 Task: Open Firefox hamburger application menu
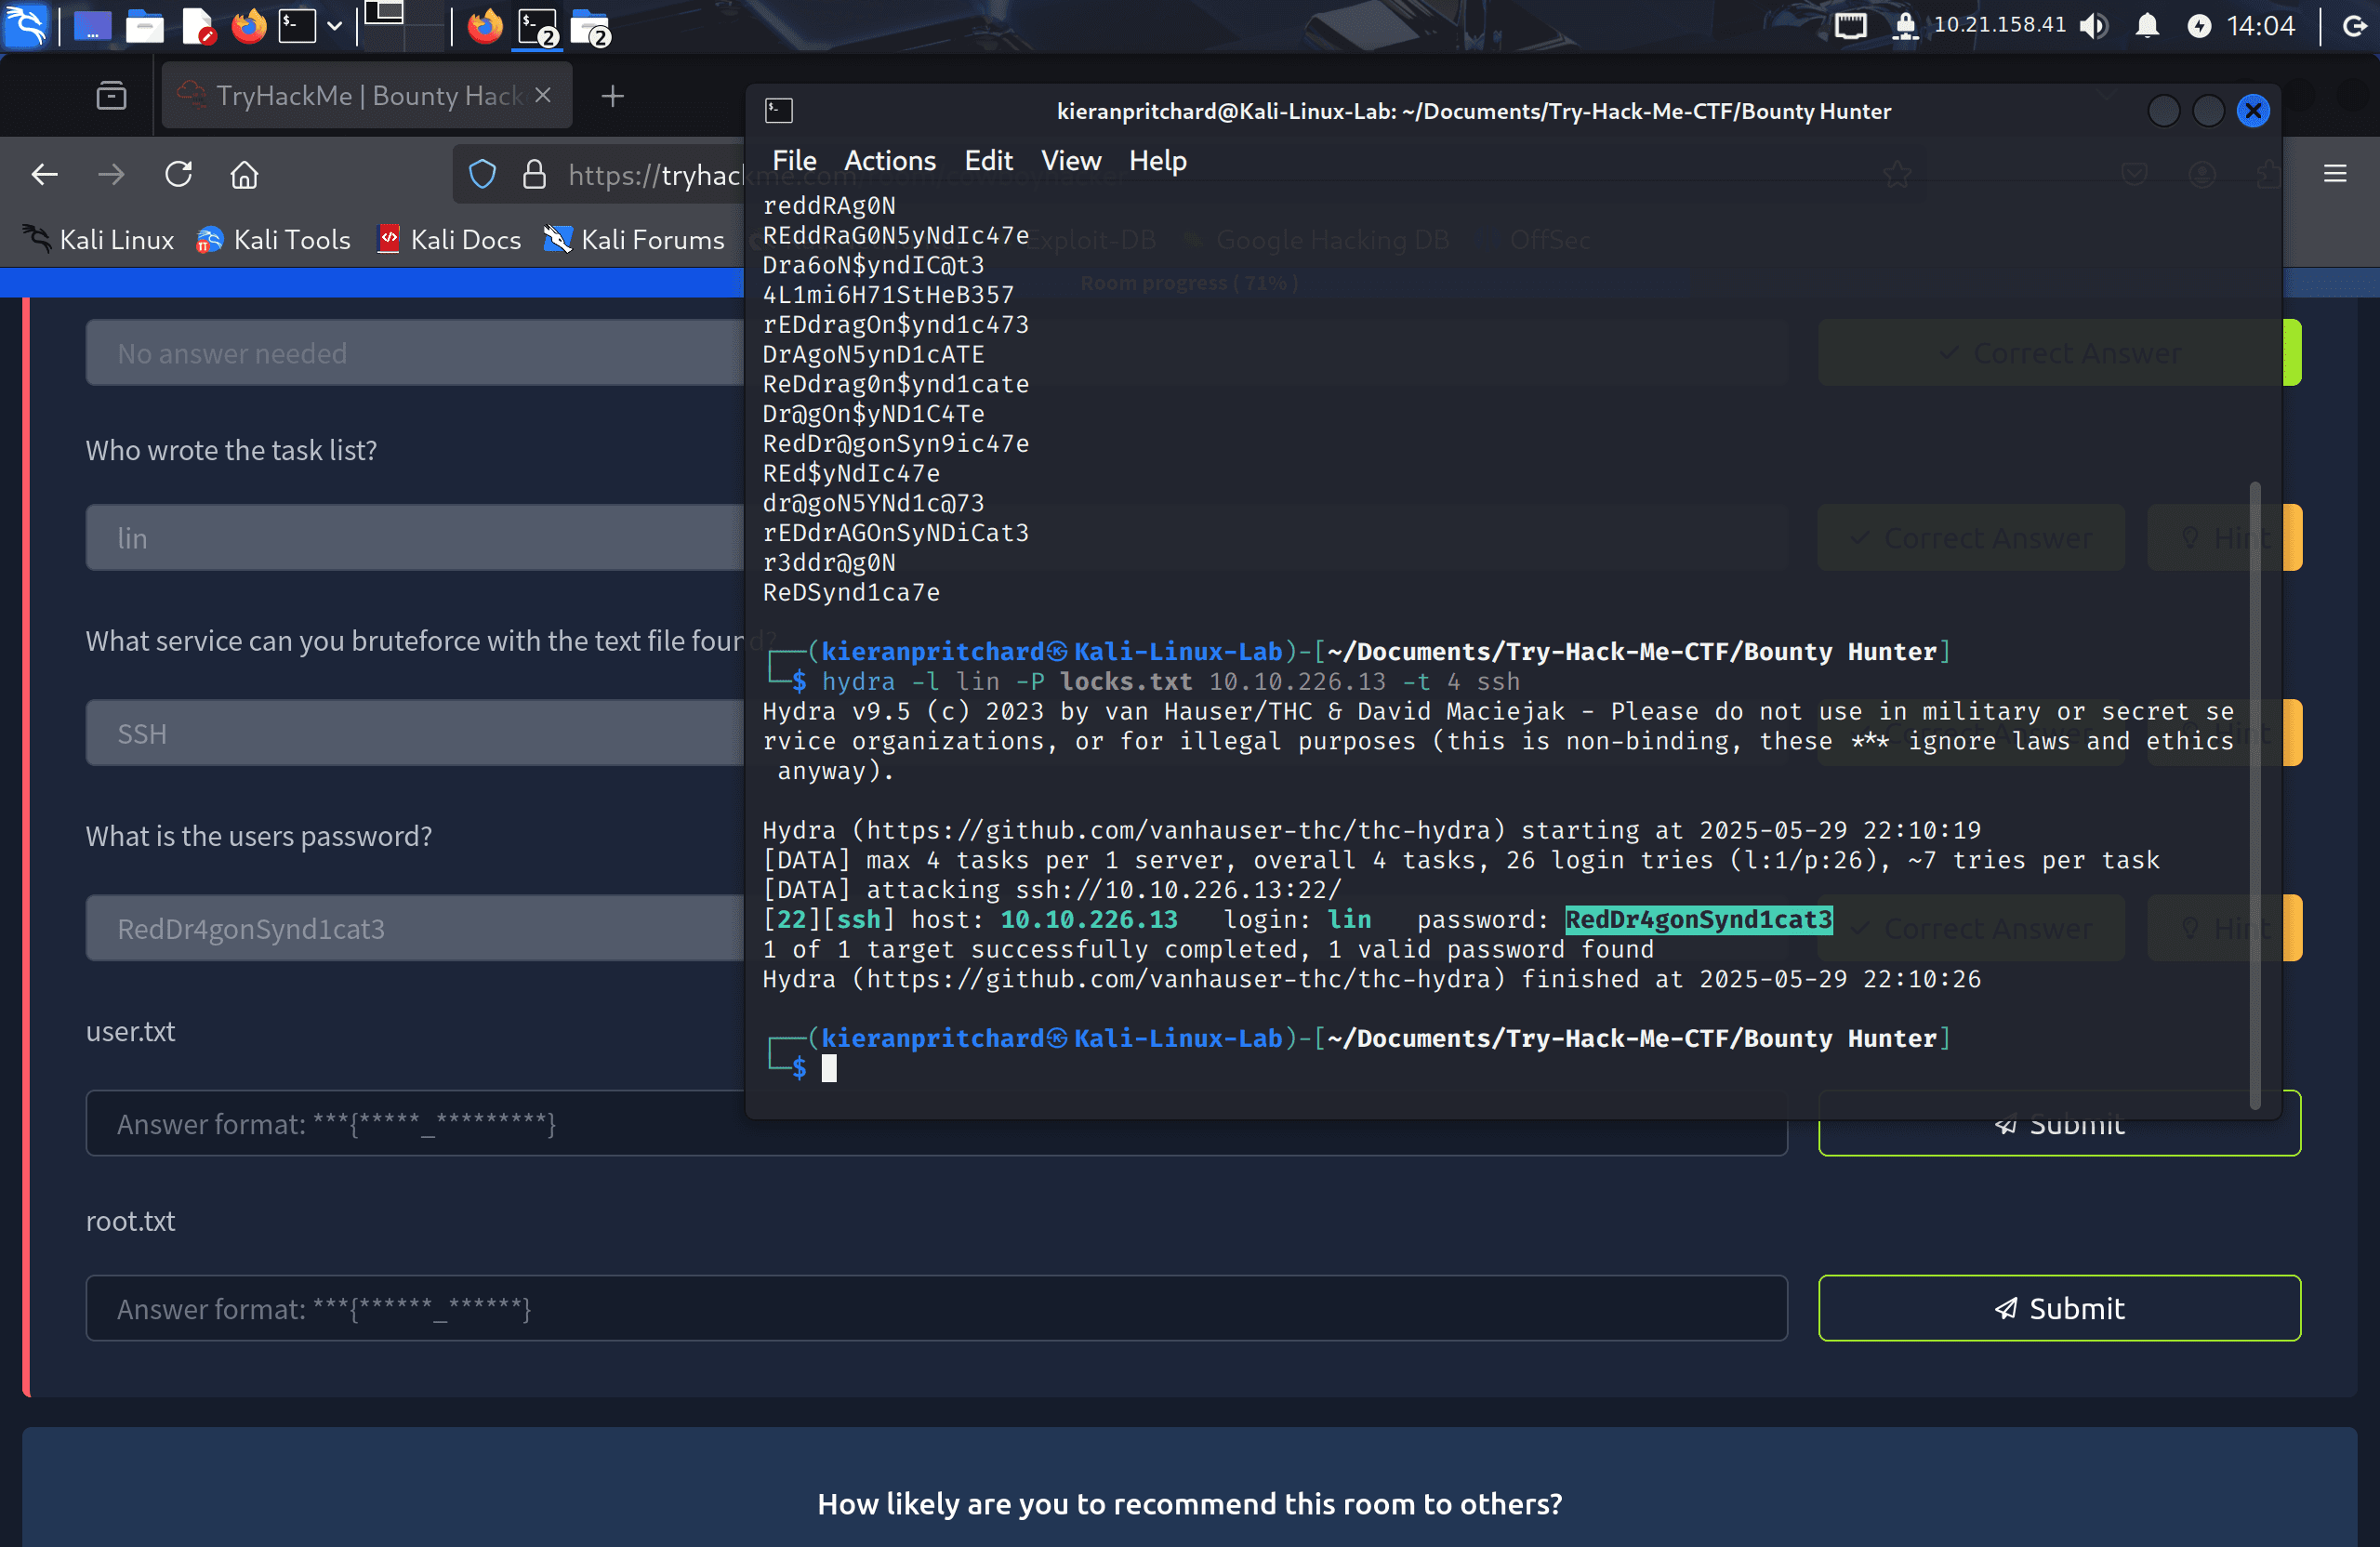click(2335, 175)
